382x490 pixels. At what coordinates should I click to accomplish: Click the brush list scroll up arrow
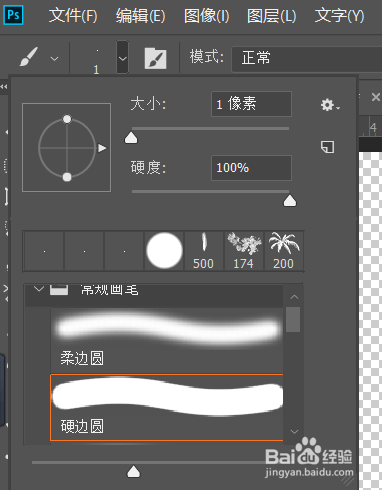pyautogui.click(x=294, y=297)
